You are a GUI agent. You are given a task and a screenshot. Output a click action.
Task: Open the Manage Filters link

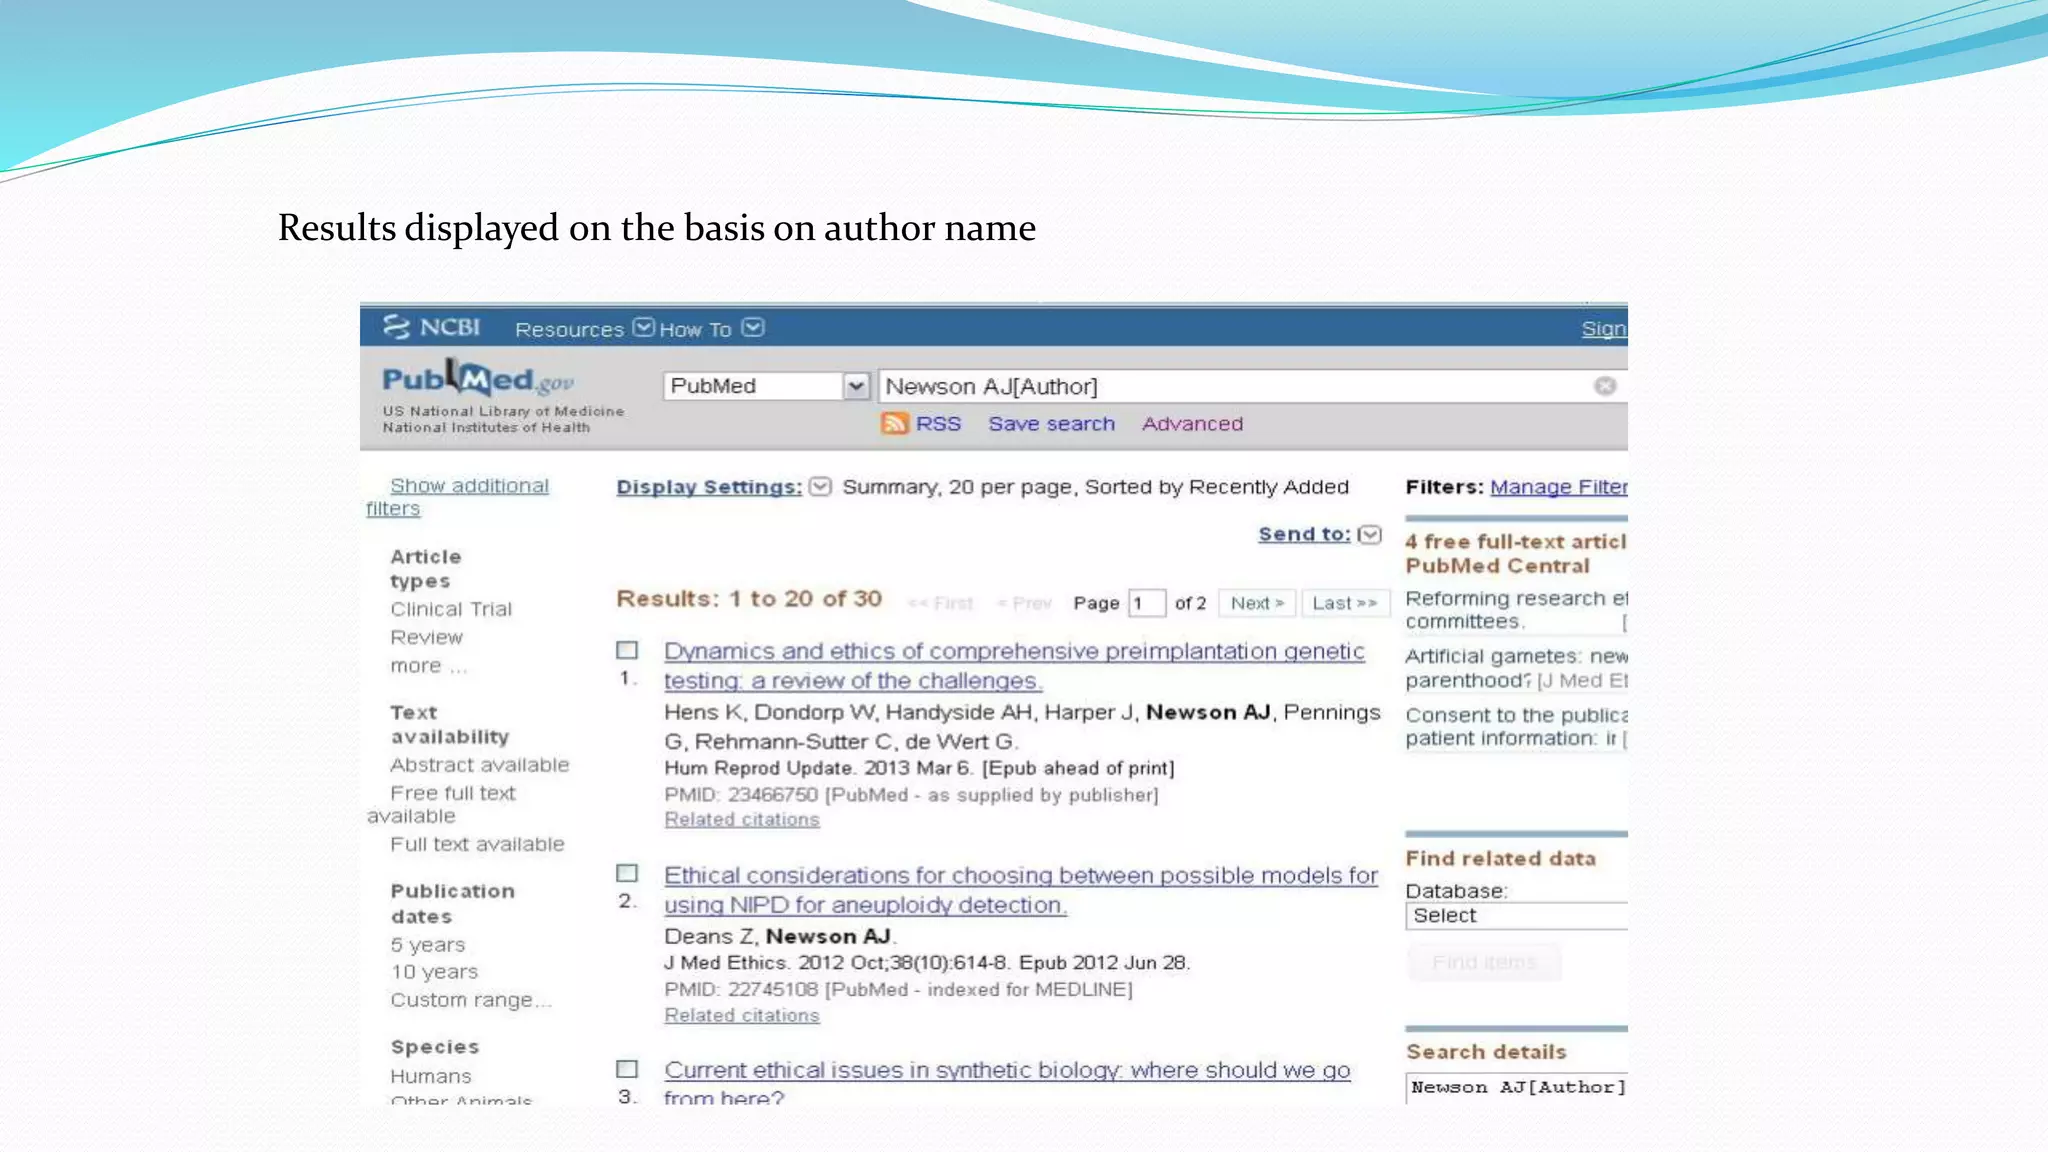1558,487
